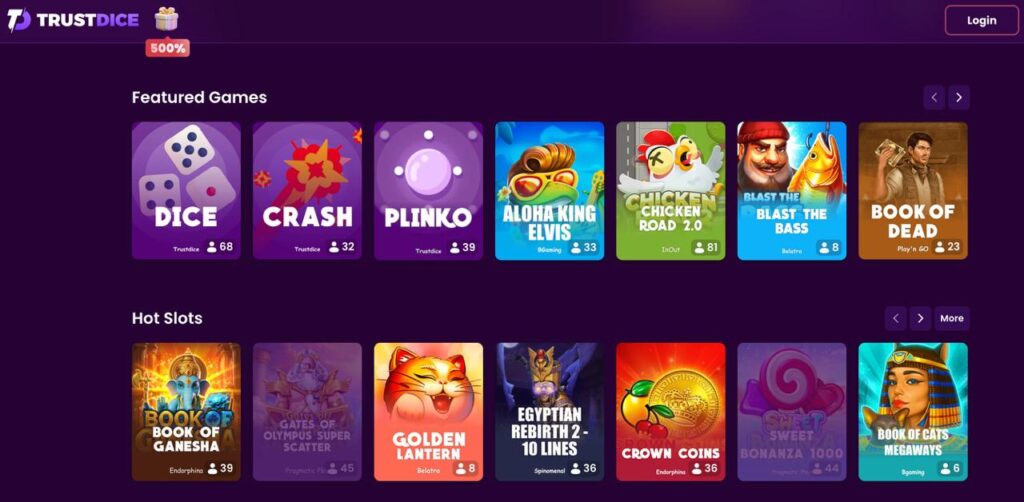The image size is (1024, 502).
Task: Select Chicken Road 2.0 game
Action: (671, 191)
